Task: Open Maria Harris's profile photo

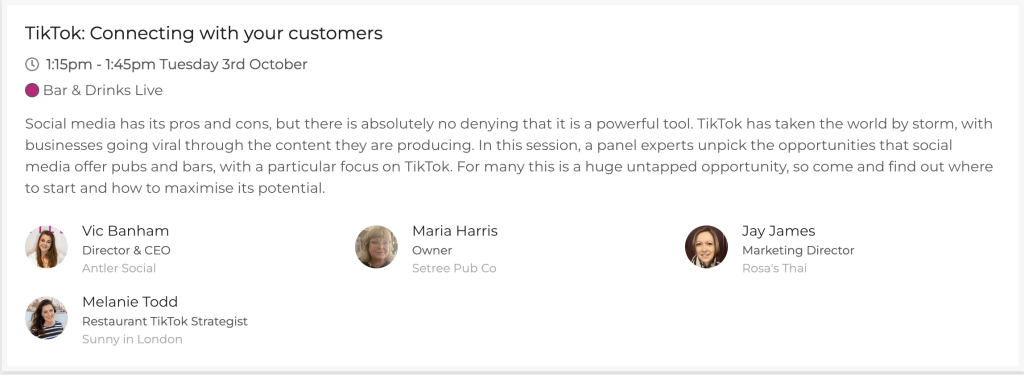Action: [x=376, y=247]
